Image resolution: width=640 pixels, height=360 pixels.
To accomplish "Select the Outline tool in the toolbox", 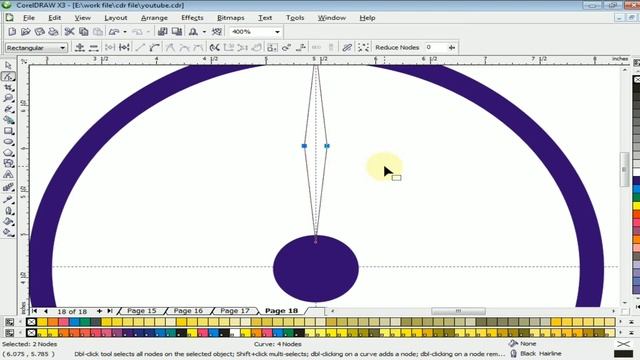I will point(8,211).
